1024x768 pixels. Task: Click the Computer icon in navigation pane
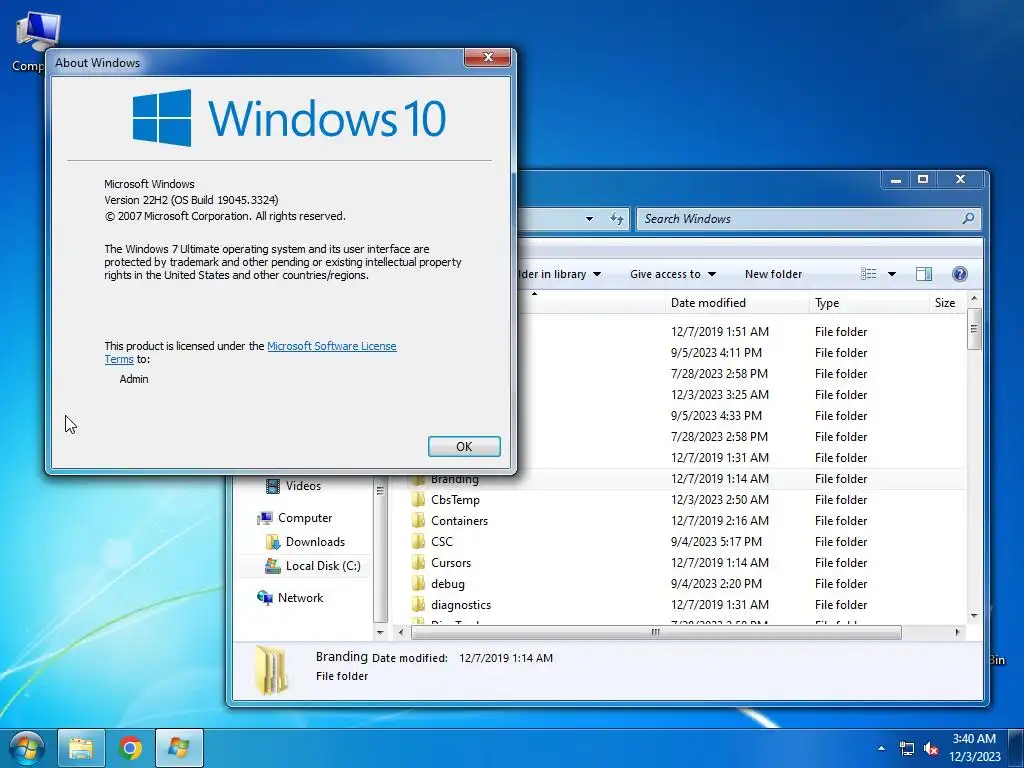pos(264,518)
